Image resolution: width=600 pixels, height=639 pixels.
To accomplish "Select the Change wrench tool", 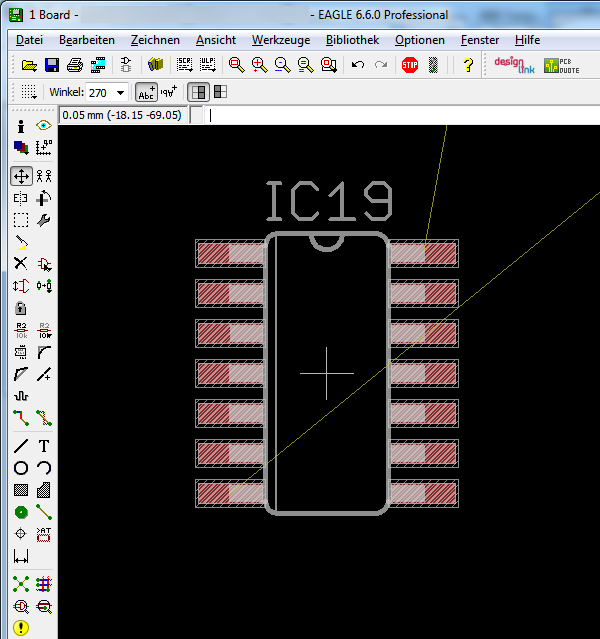I will click(x=44, y=220).
